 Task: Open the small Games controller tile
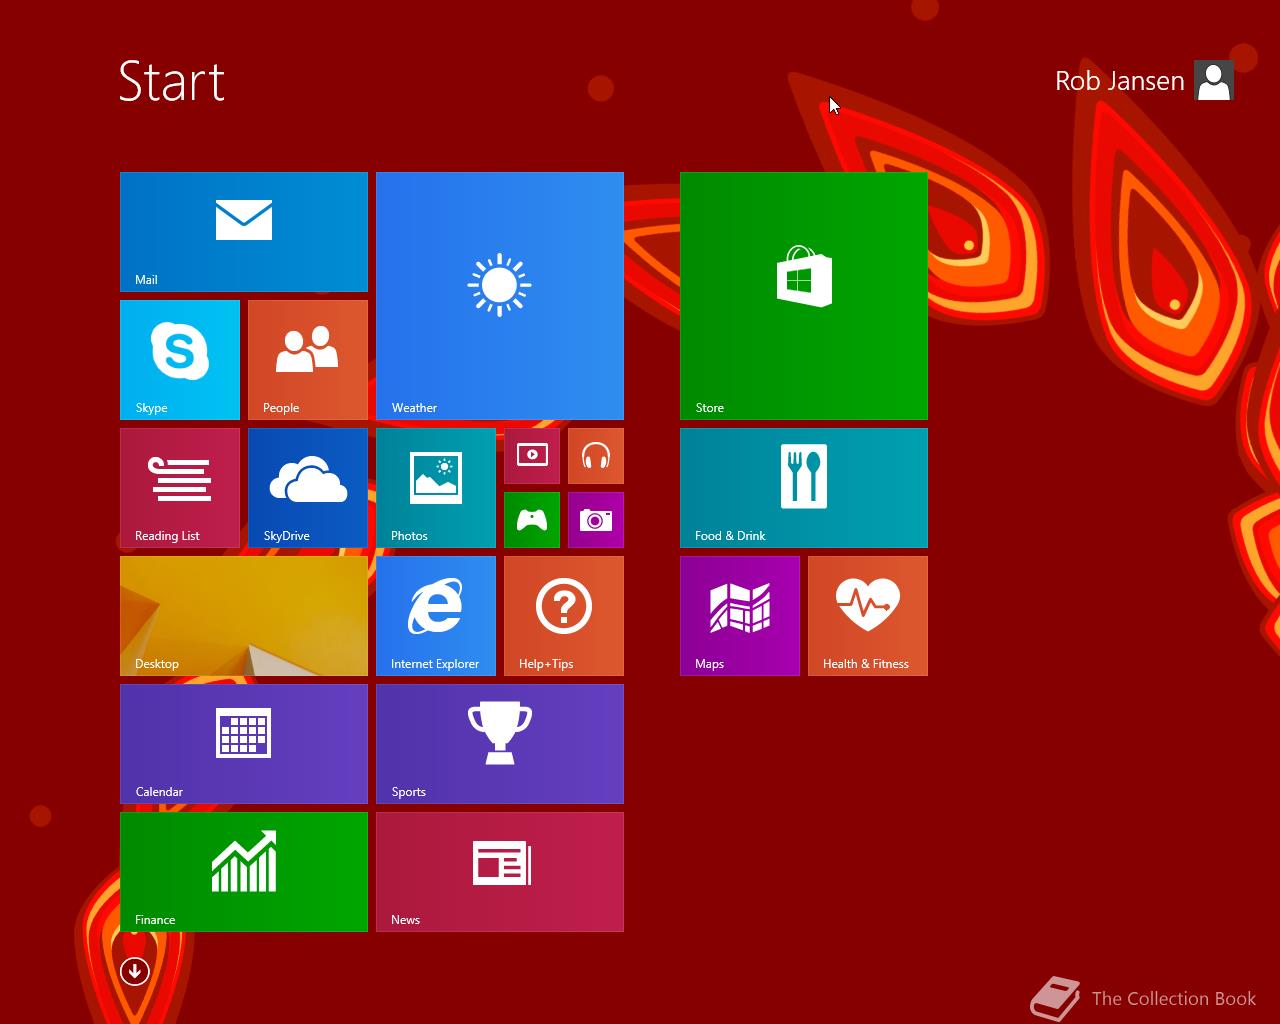[x=532, y=520]
